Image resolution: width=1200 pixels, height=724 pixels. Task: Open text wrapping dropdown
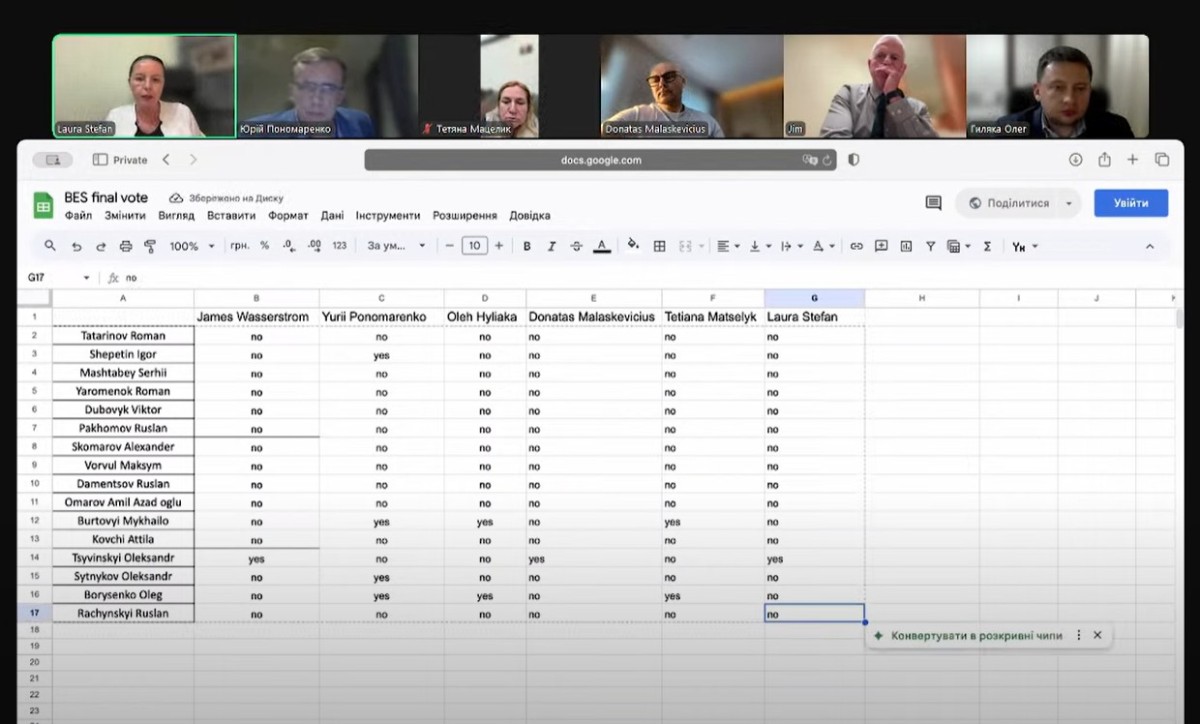pyautogui.click(x=790, y=246)
